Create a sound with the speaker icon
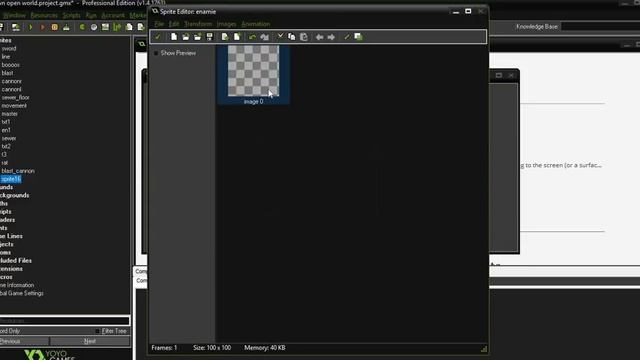The height and width of the screenshot is (360, 640). coord(94,27)
